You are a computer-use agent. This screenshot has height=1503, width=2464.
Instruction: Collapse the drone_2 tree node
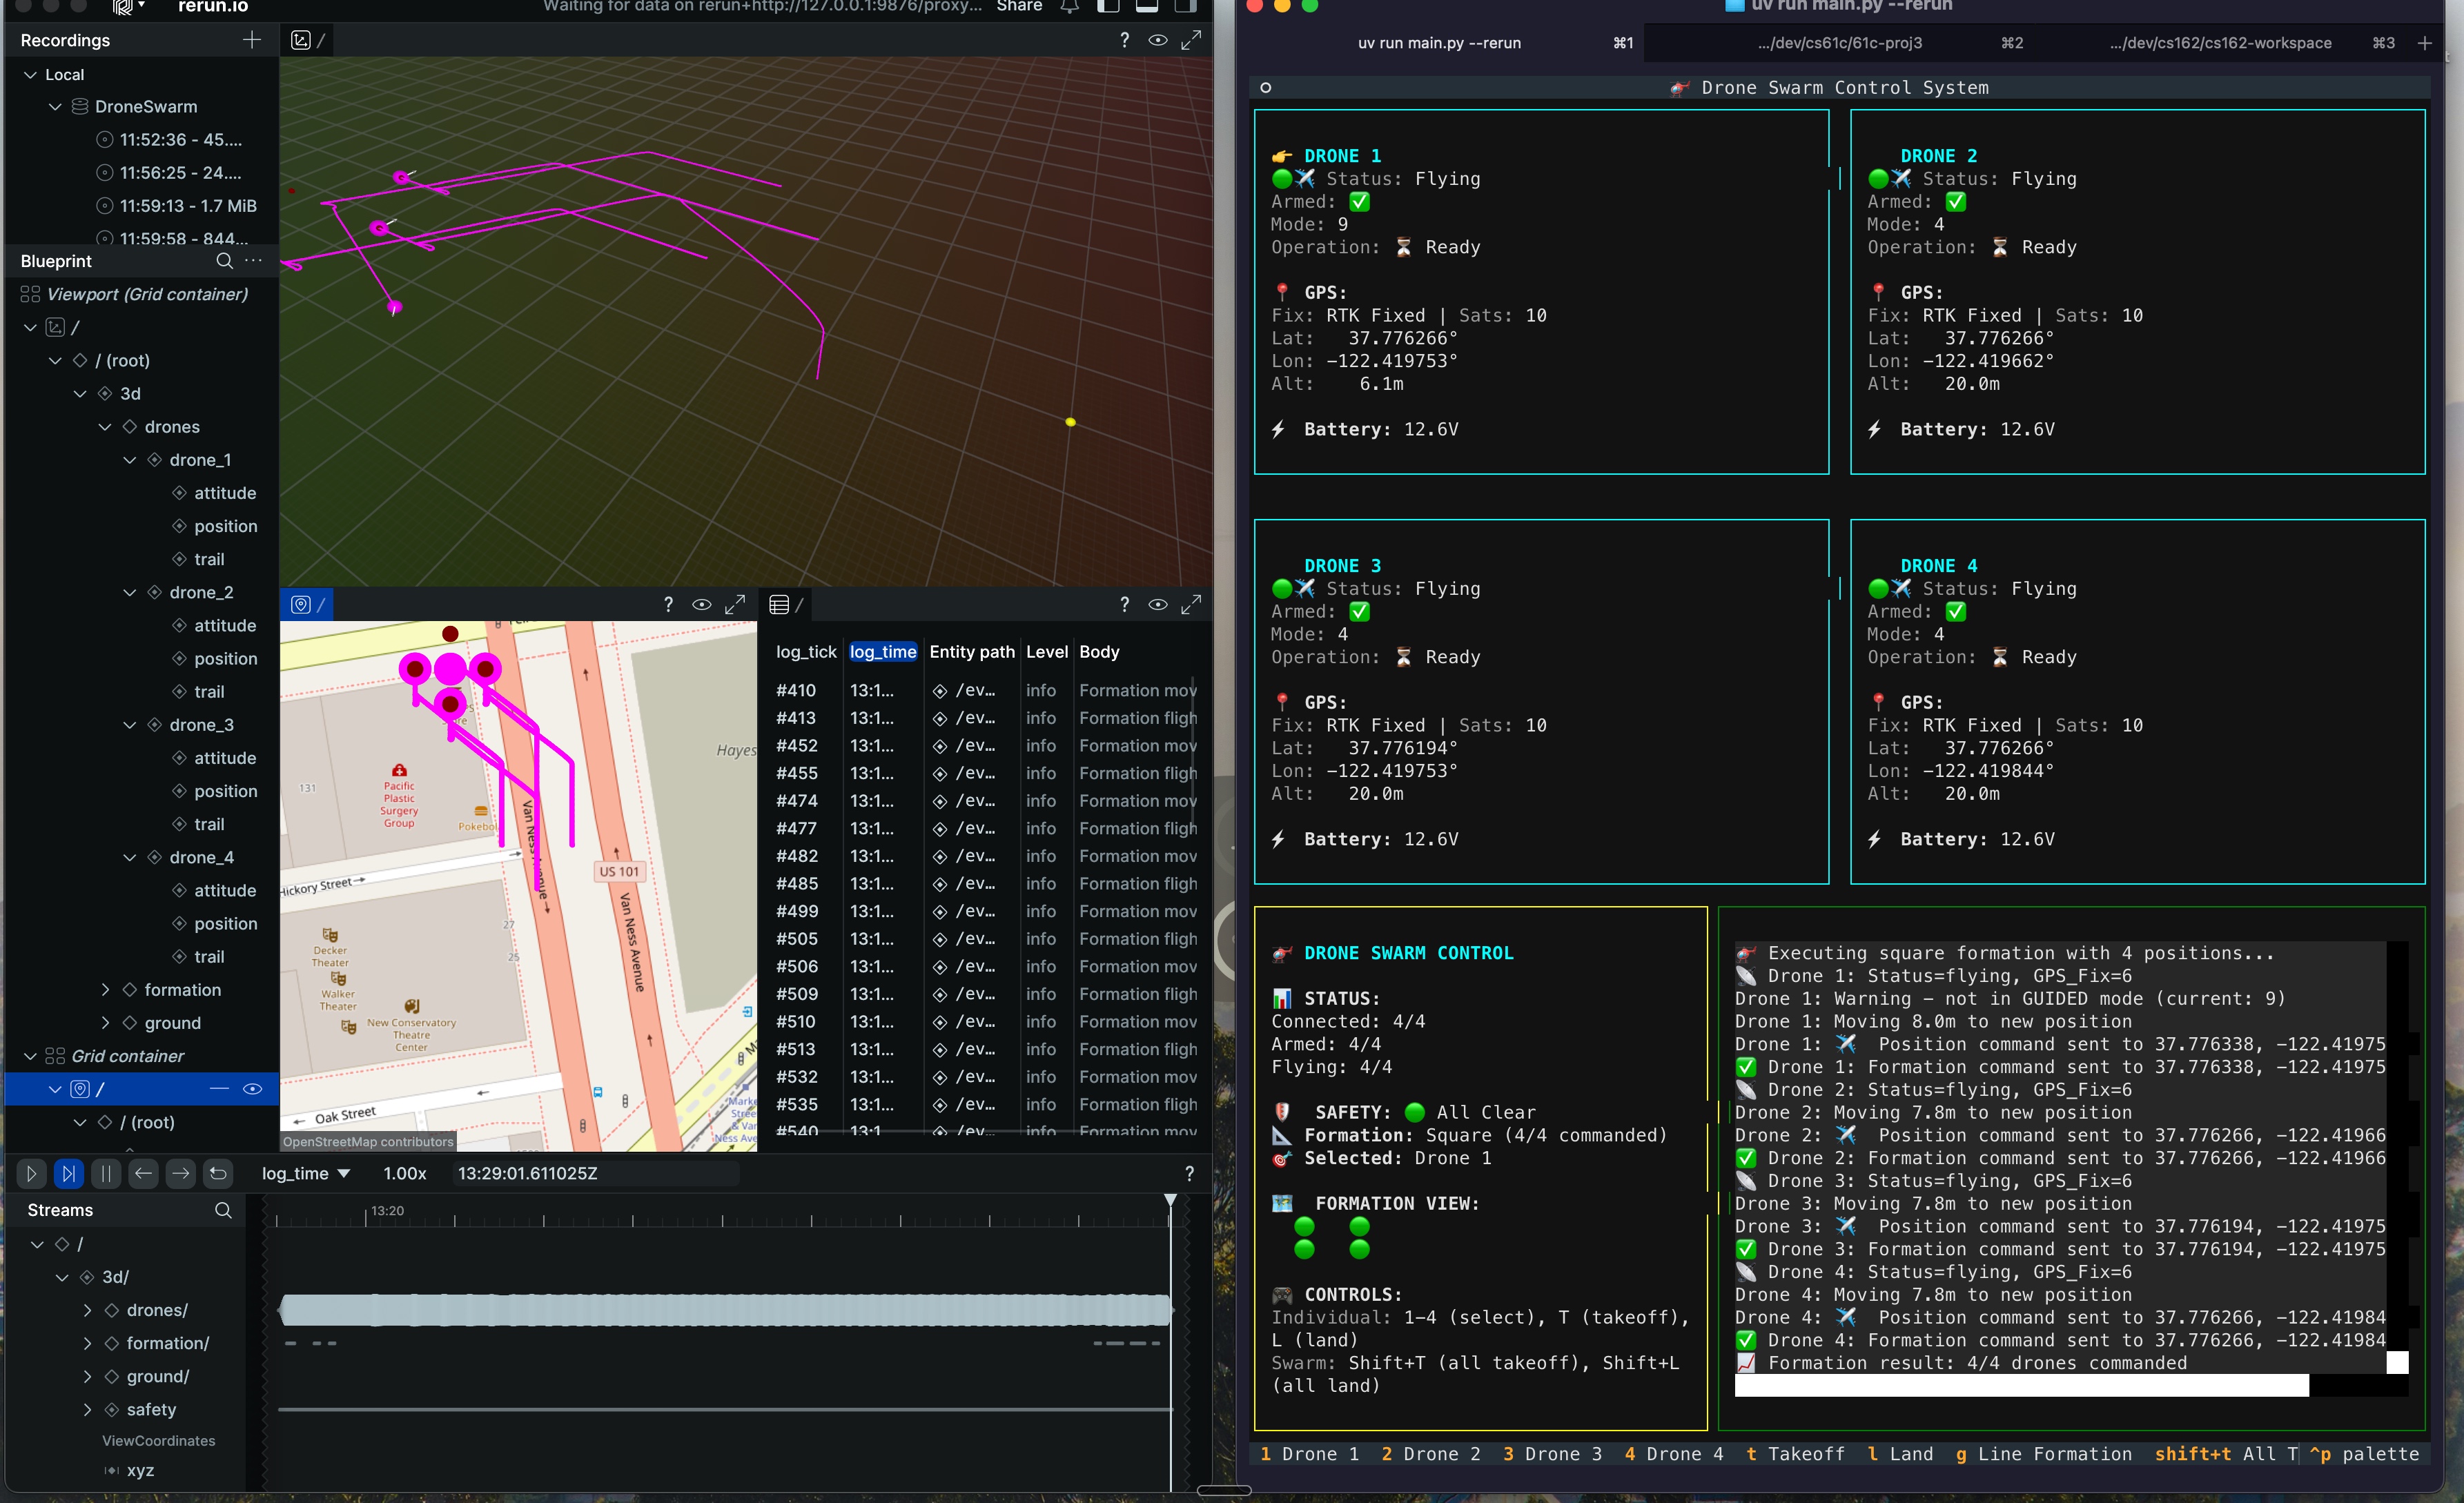click(129, 592)
